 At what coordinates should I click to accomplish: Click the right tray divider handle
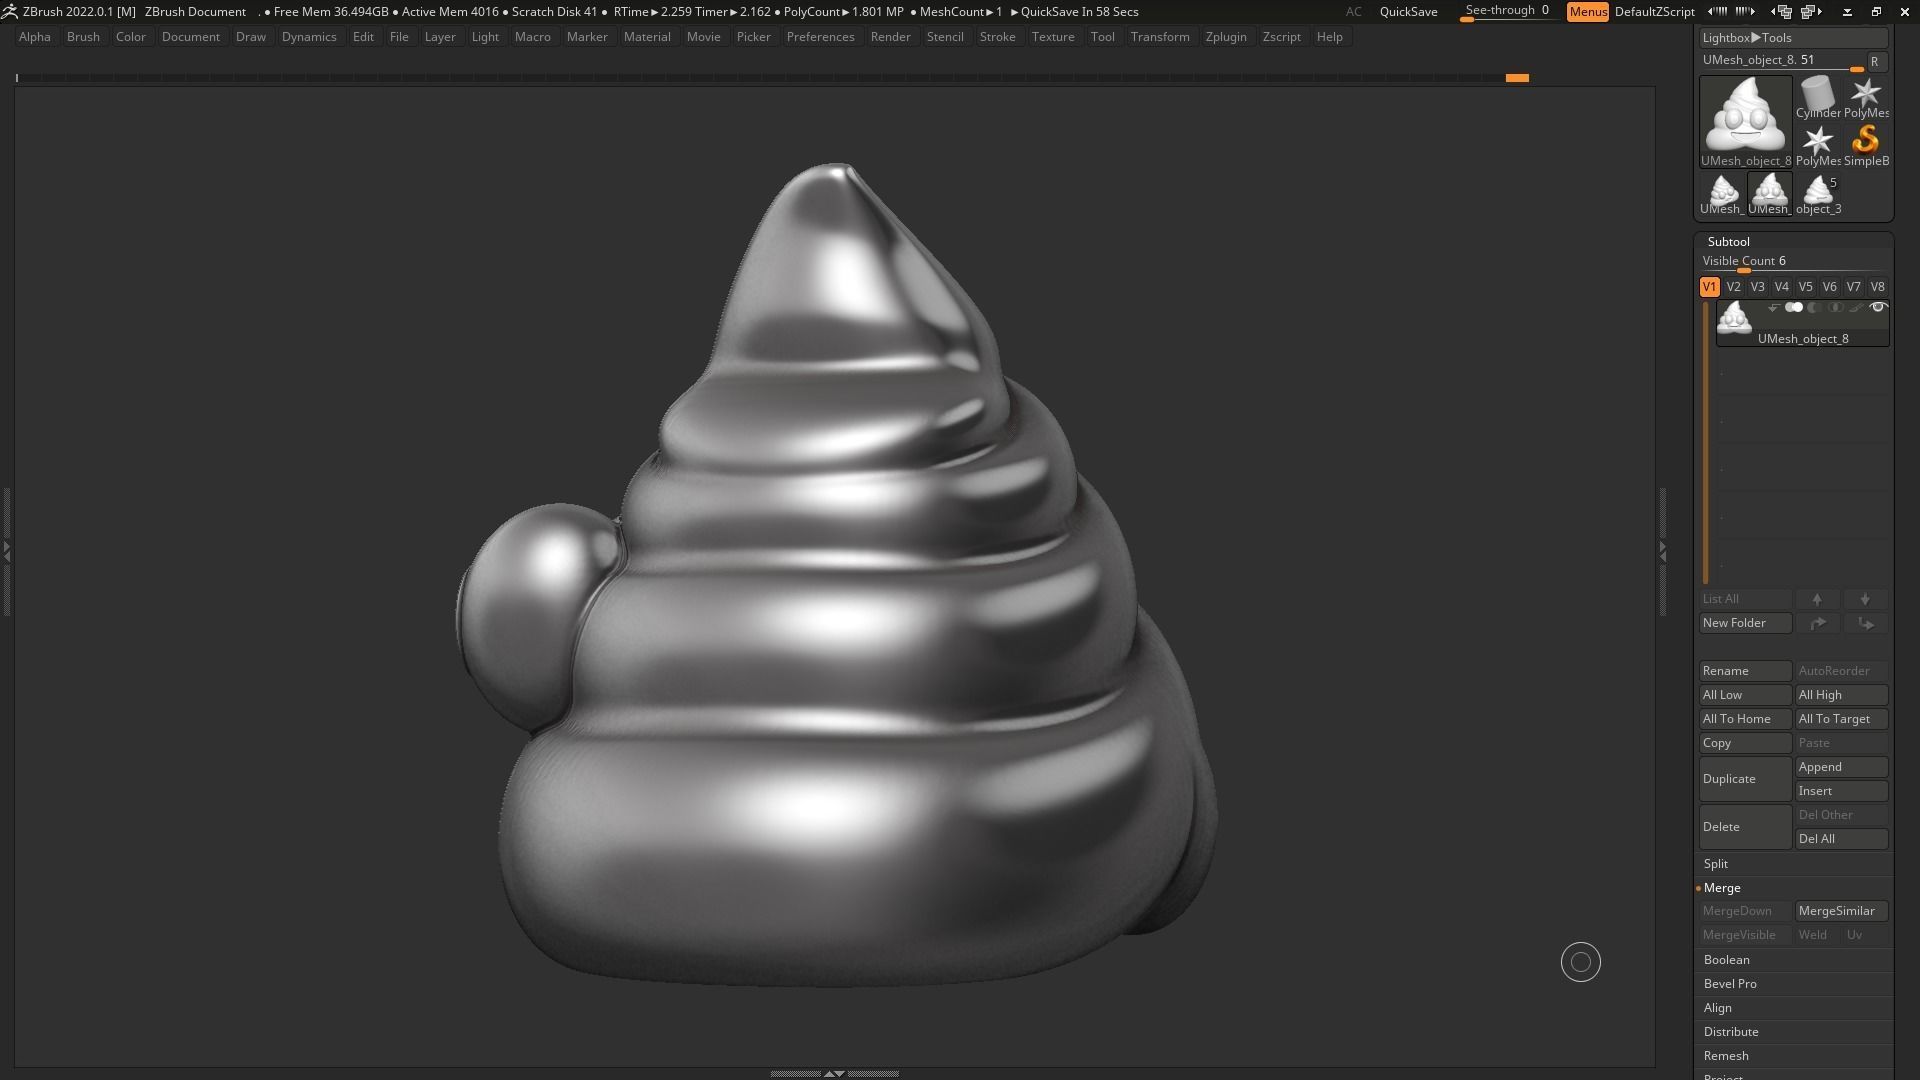[1663, 550]
